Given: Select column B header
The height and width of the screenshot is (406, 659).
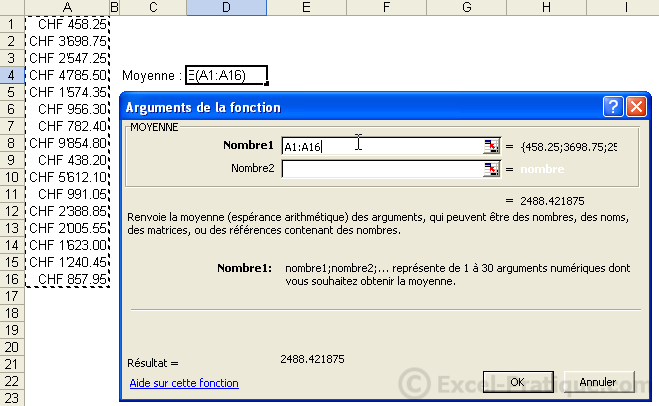Looking at the screenshot, I should (114, 7).
